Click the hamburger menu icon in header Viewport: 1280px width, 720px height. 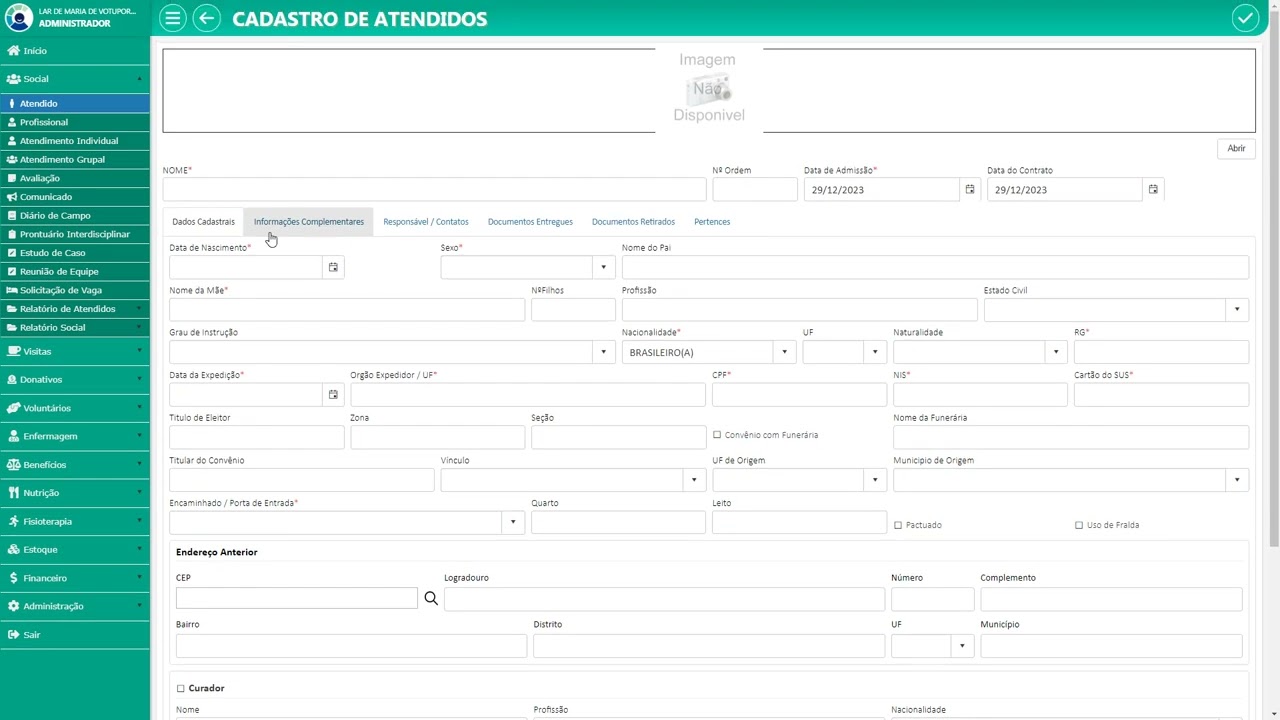tap(173, 18)
